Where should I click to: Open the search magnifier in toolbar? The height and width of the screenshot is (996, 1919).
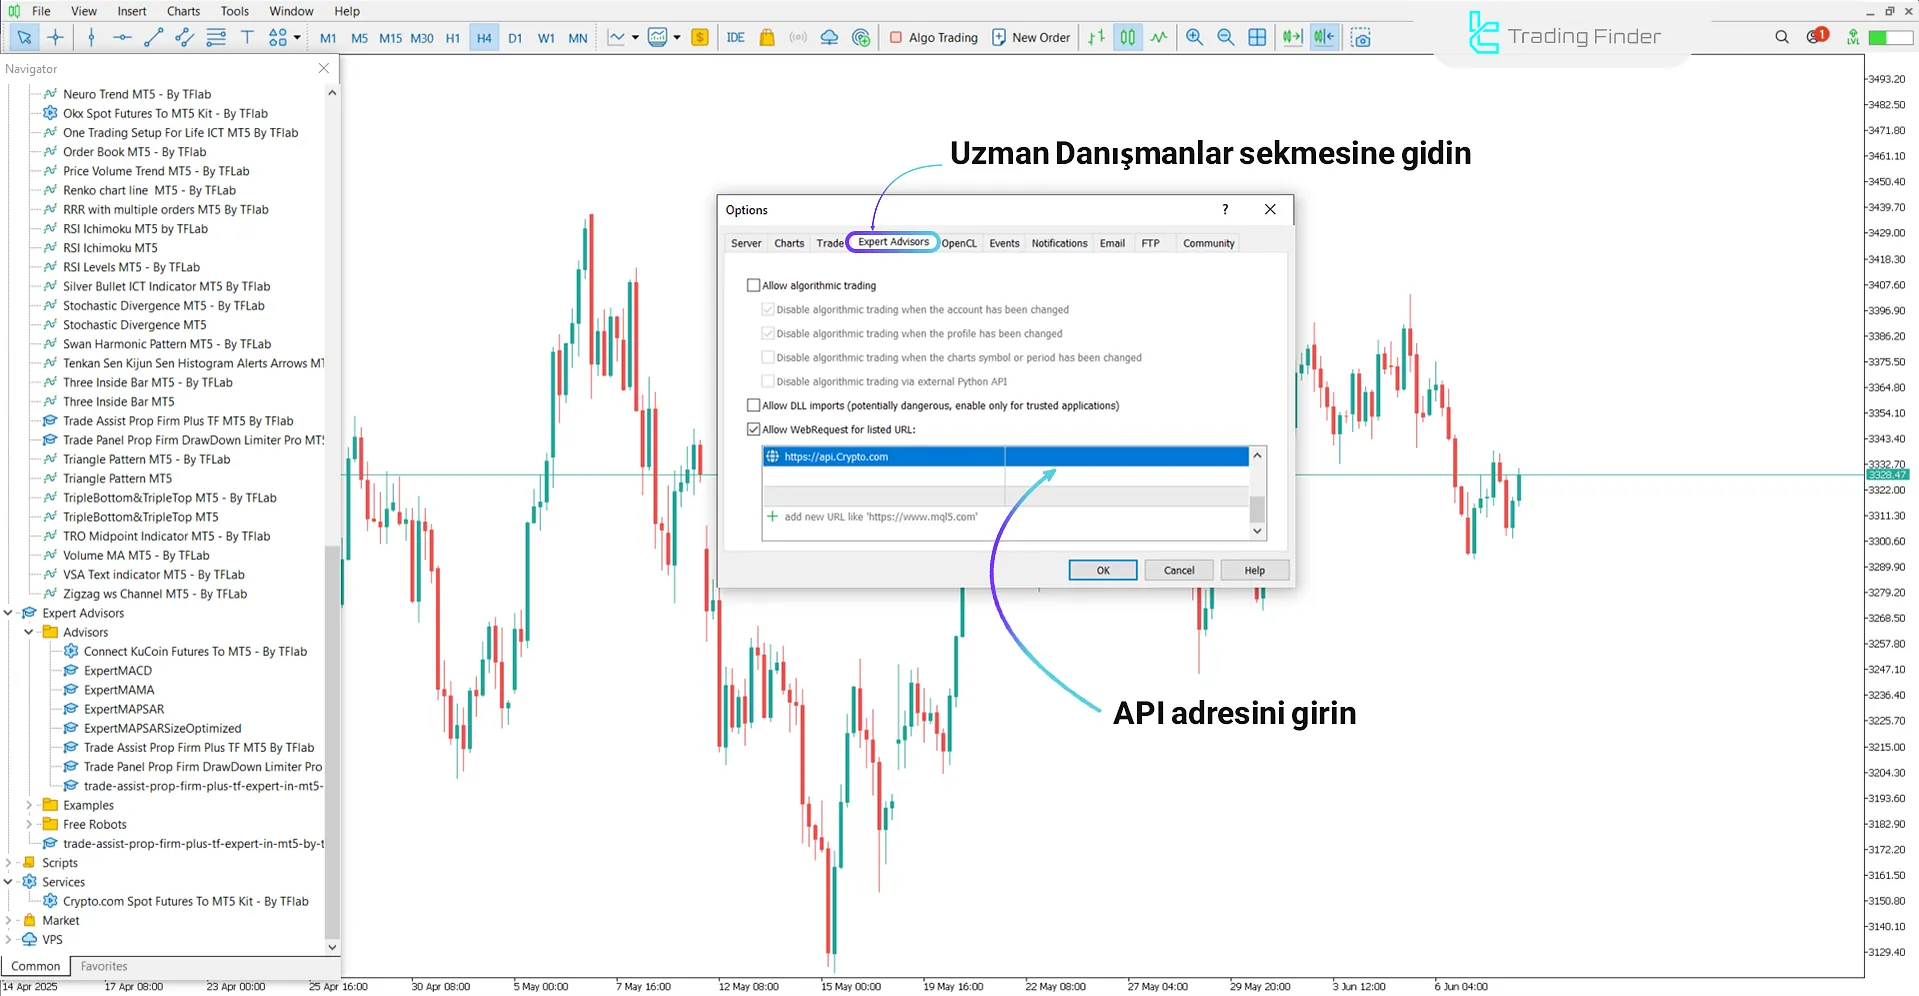point(1782,37)
